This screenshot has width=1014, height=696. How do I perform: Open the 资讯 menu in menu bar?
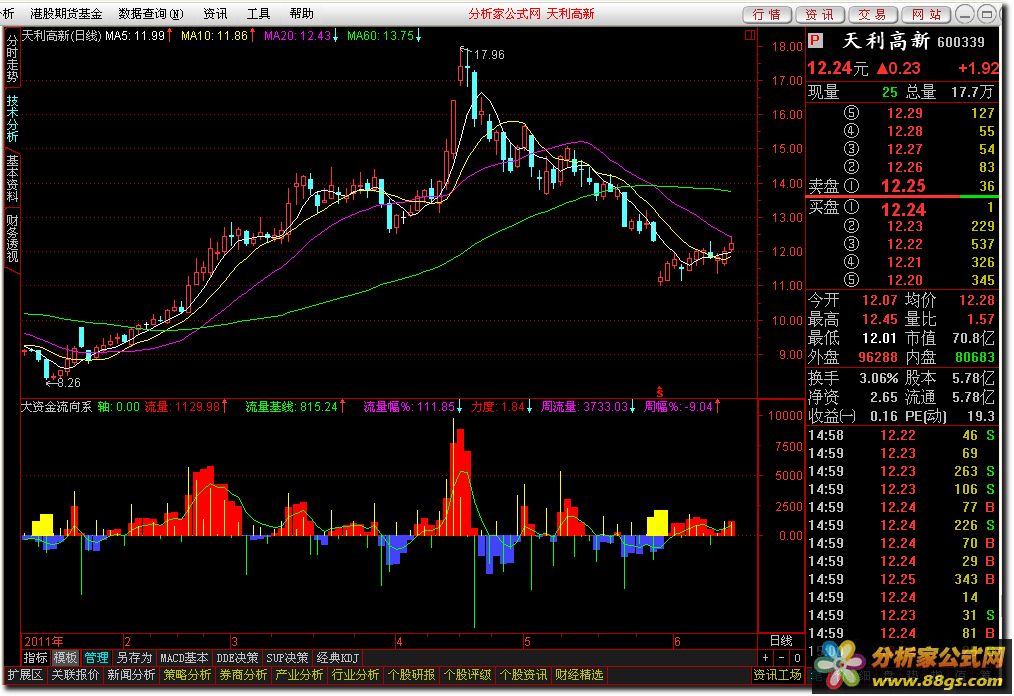215,14
